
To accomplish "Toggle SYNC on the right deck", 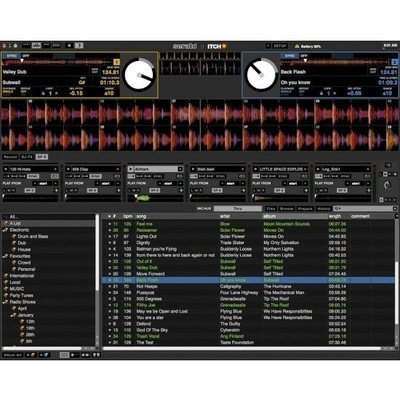I will pyautogui.click(x=289, y=56).
